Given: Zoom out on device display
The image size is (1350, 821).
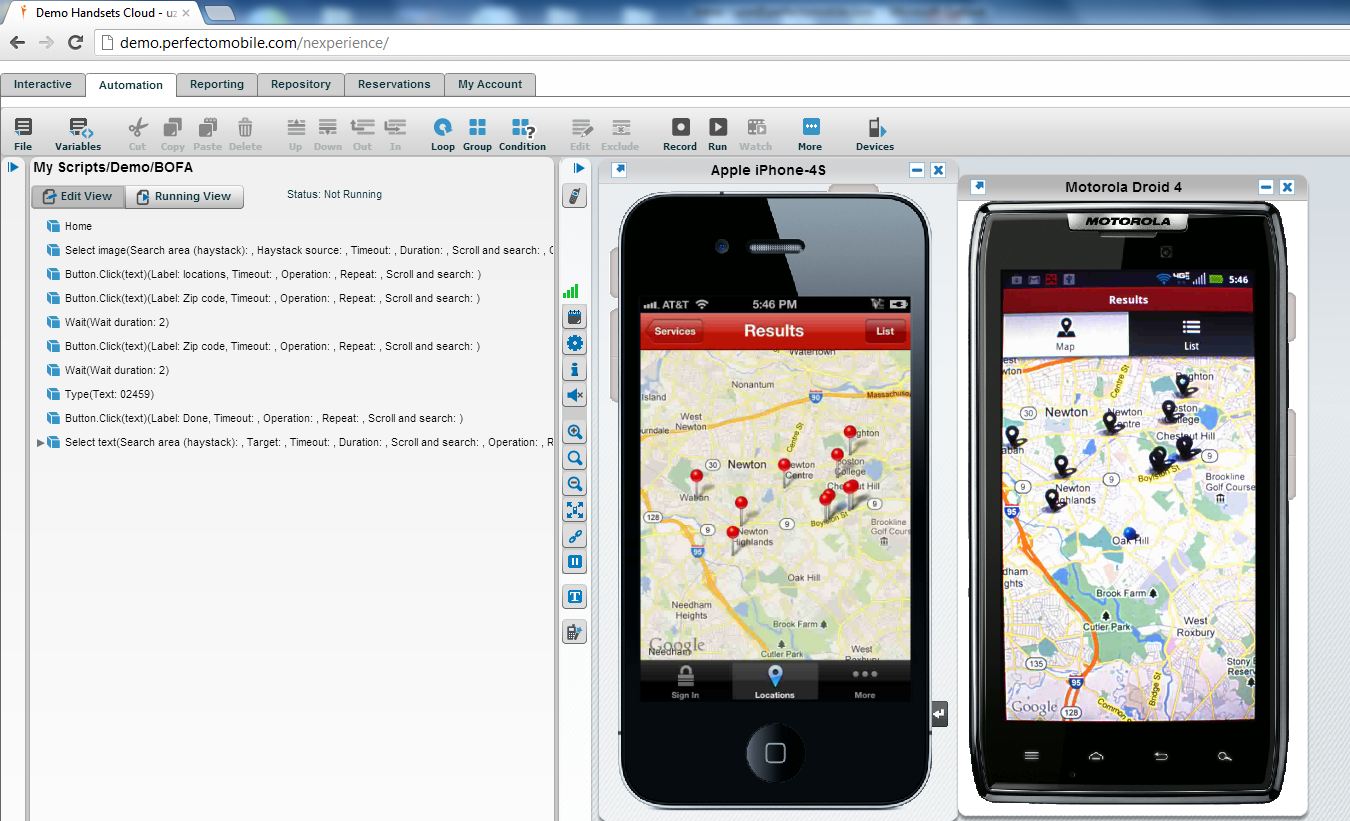Looking at the screenshot, I should 575,484.
